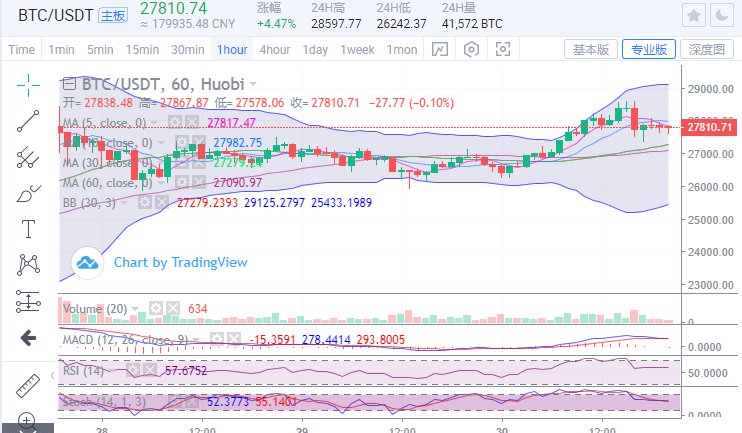Open MA 60 indicator settings gear
The image size is (742, 433).
[x=182, y=182]
